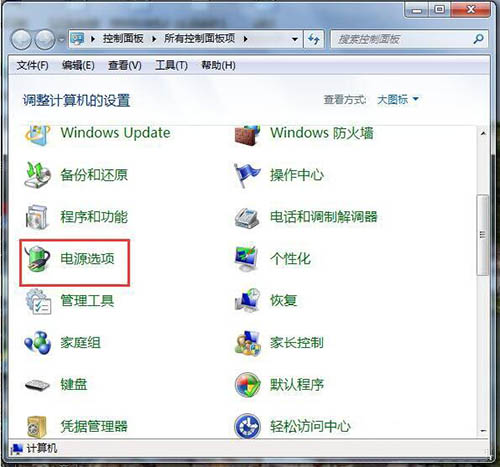
Task: Open the 程序和功能 link
Action: (x=94, y=217)
